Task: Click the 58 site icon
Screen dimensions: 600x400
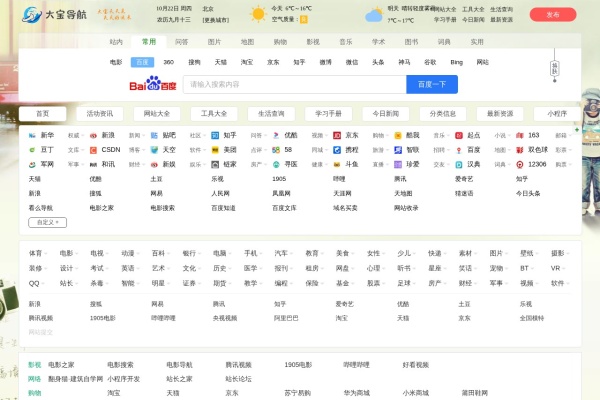Action: (x=276, y=150)
